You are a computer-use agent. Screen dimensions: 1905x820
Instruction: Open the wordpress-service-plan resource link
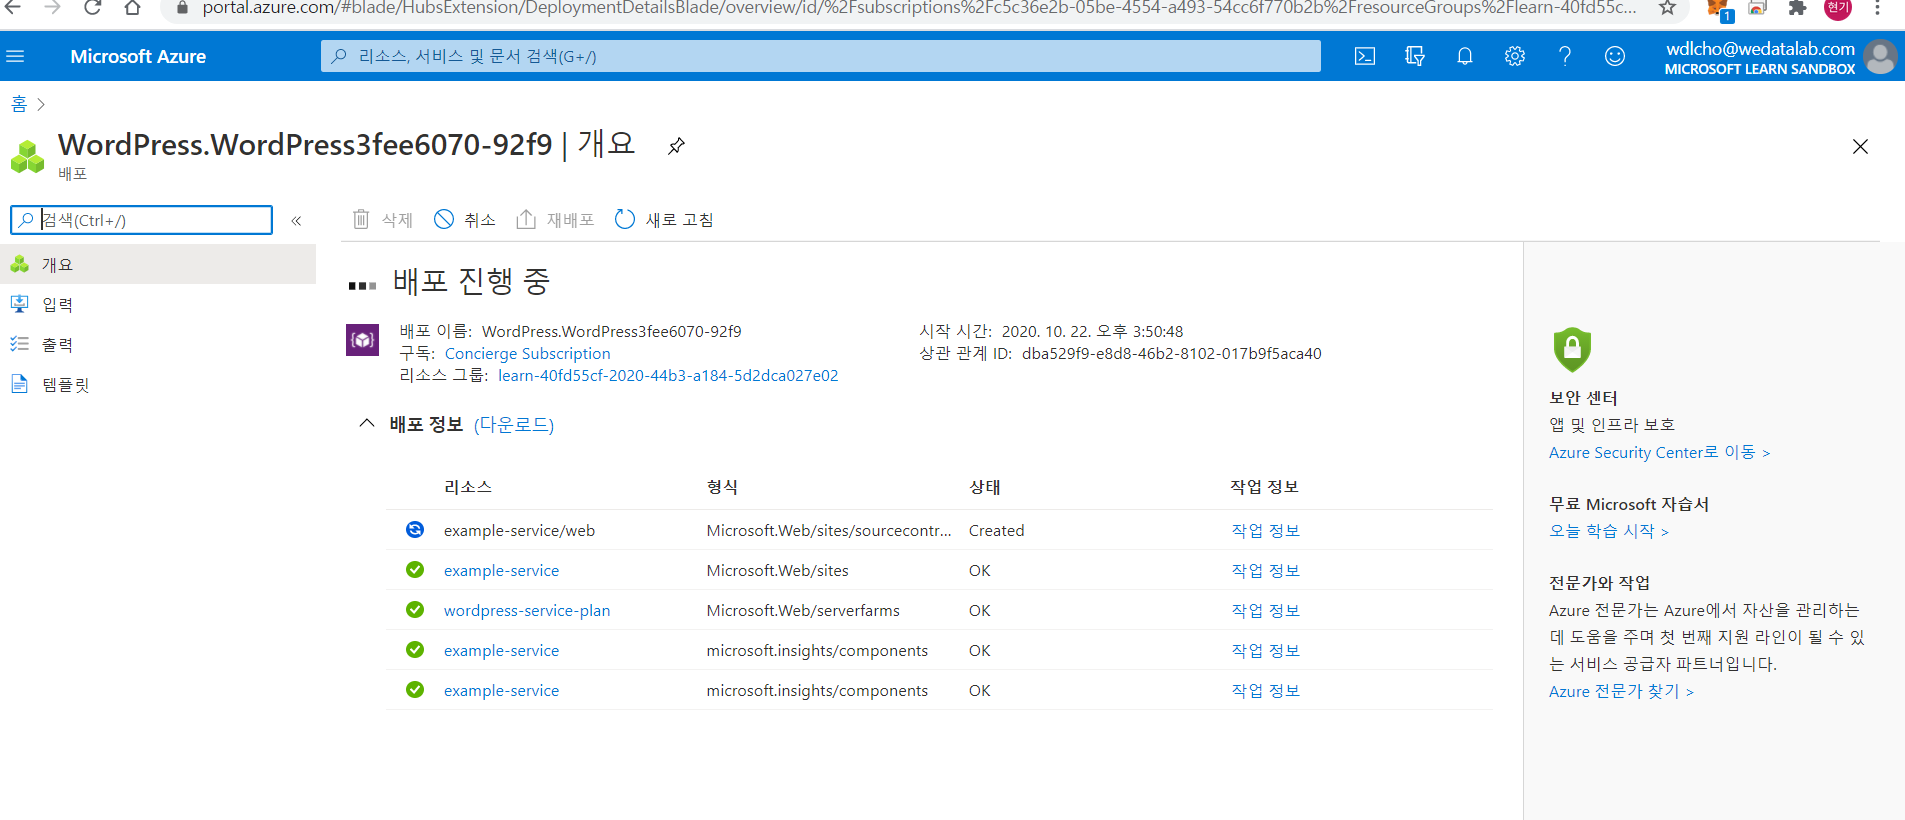(527, 610)
